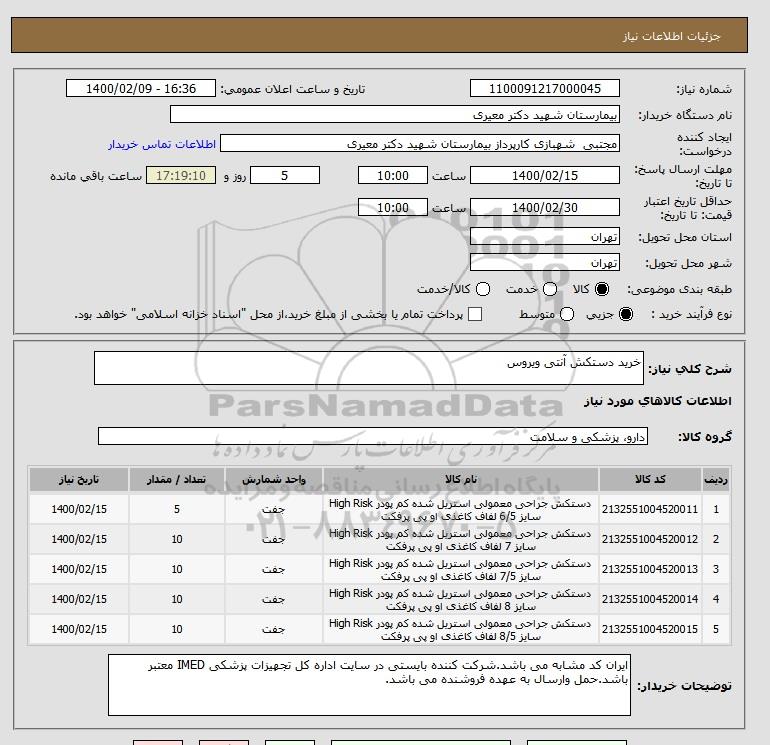Click the نوع فرآیند خرید label
This screenshot has width=770, height=745.
coord(689,314)
